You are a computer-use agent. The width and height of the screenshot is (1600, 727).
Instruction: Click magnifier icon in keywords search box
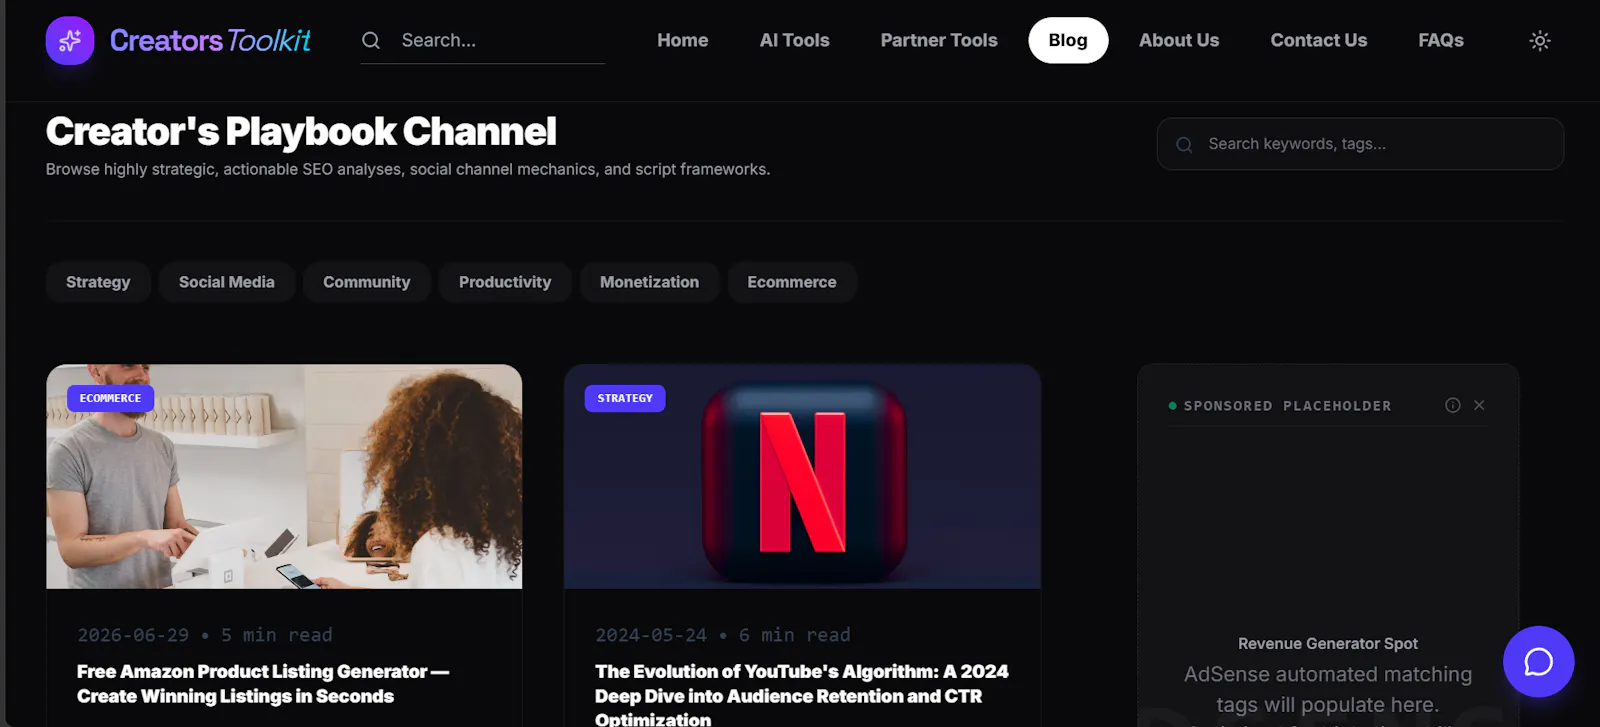click(x=1184, y=144)
